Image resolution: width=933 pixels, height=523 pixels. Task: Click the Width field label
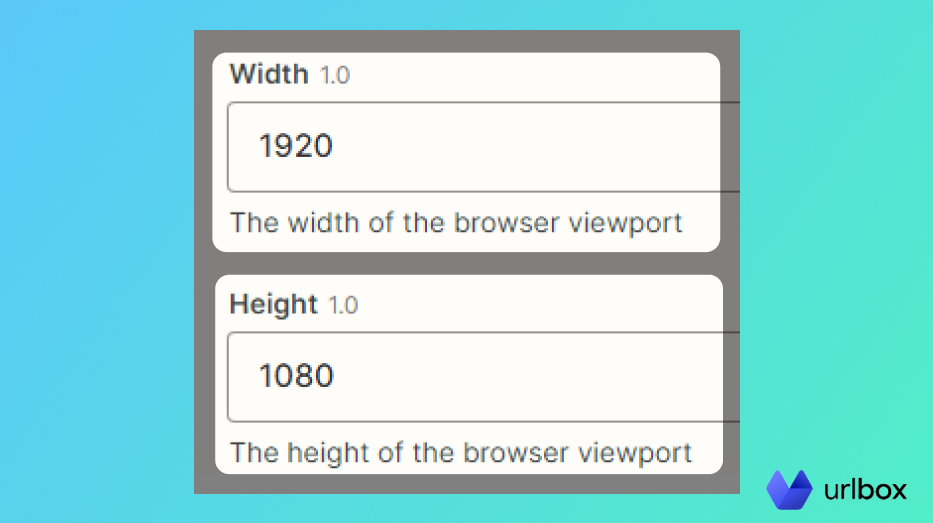[x=269, y=74]
